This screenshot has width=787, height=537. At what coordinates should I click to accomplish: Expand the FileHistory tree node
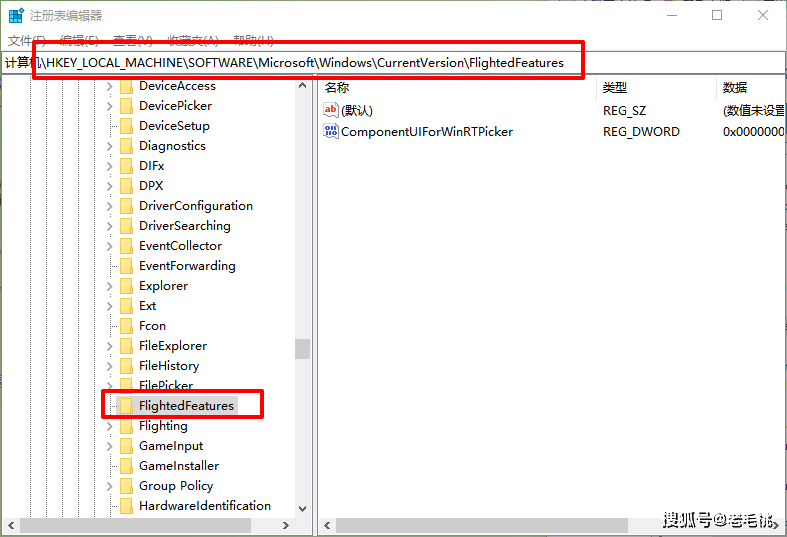point(110,366)
